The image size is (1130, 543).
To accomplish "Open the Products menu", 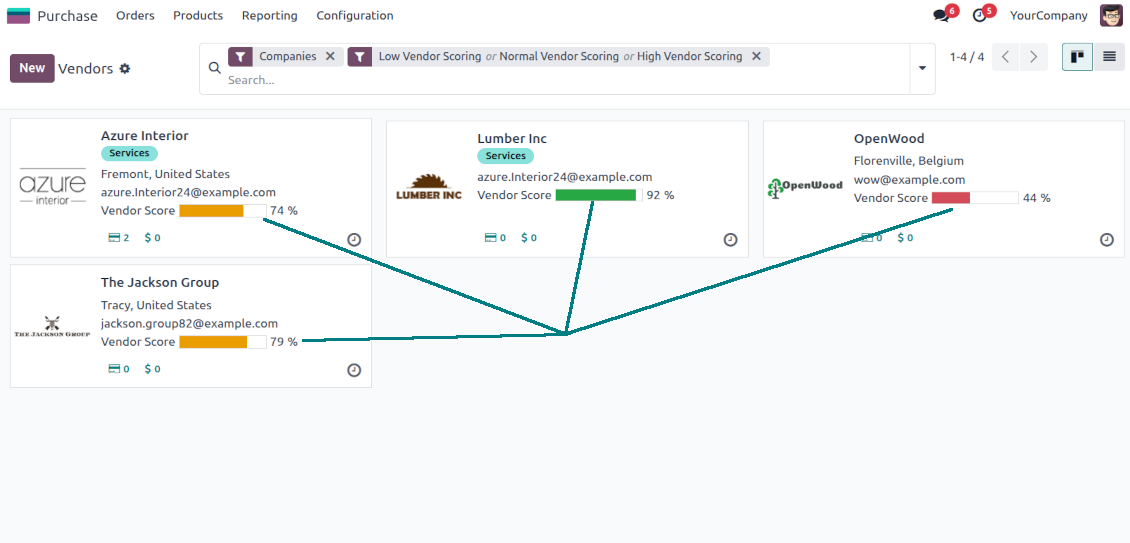I will (x=198, y=15).
